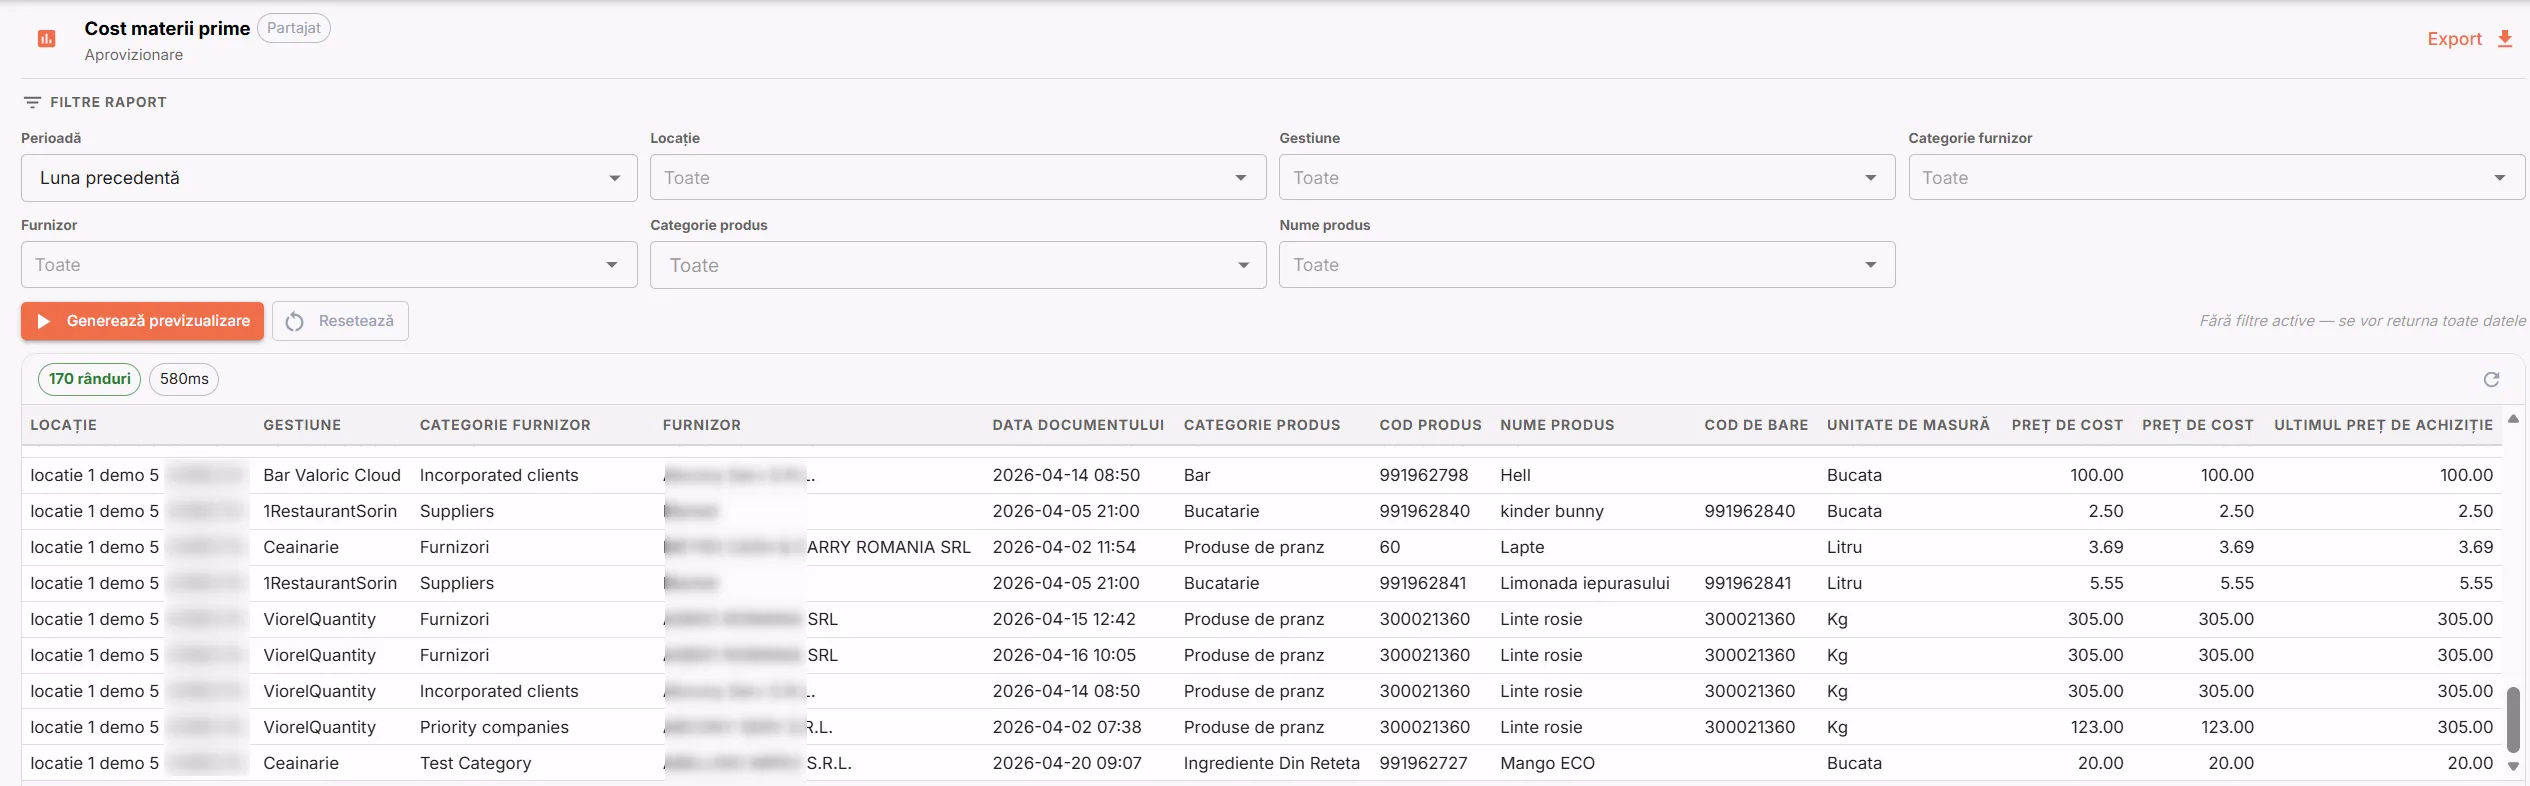Click the Partajat badge

click(294, 28)
